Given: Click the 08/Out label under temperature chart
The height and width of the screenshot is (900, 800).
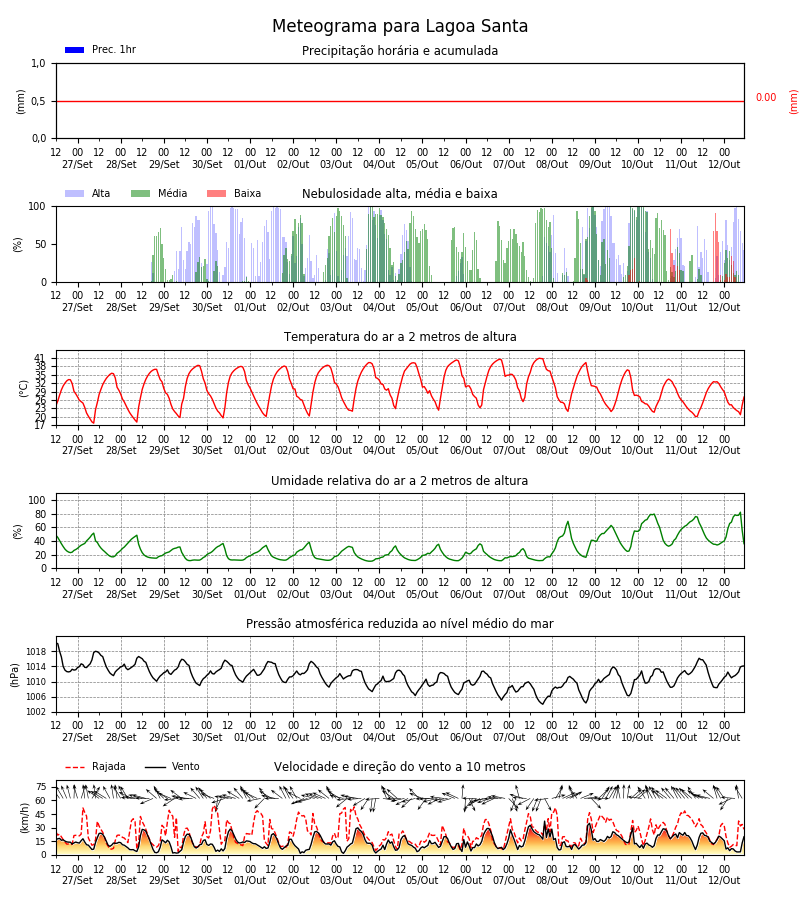Looking at the screenshot, I should pyautogui.click(x=552, y=451).
